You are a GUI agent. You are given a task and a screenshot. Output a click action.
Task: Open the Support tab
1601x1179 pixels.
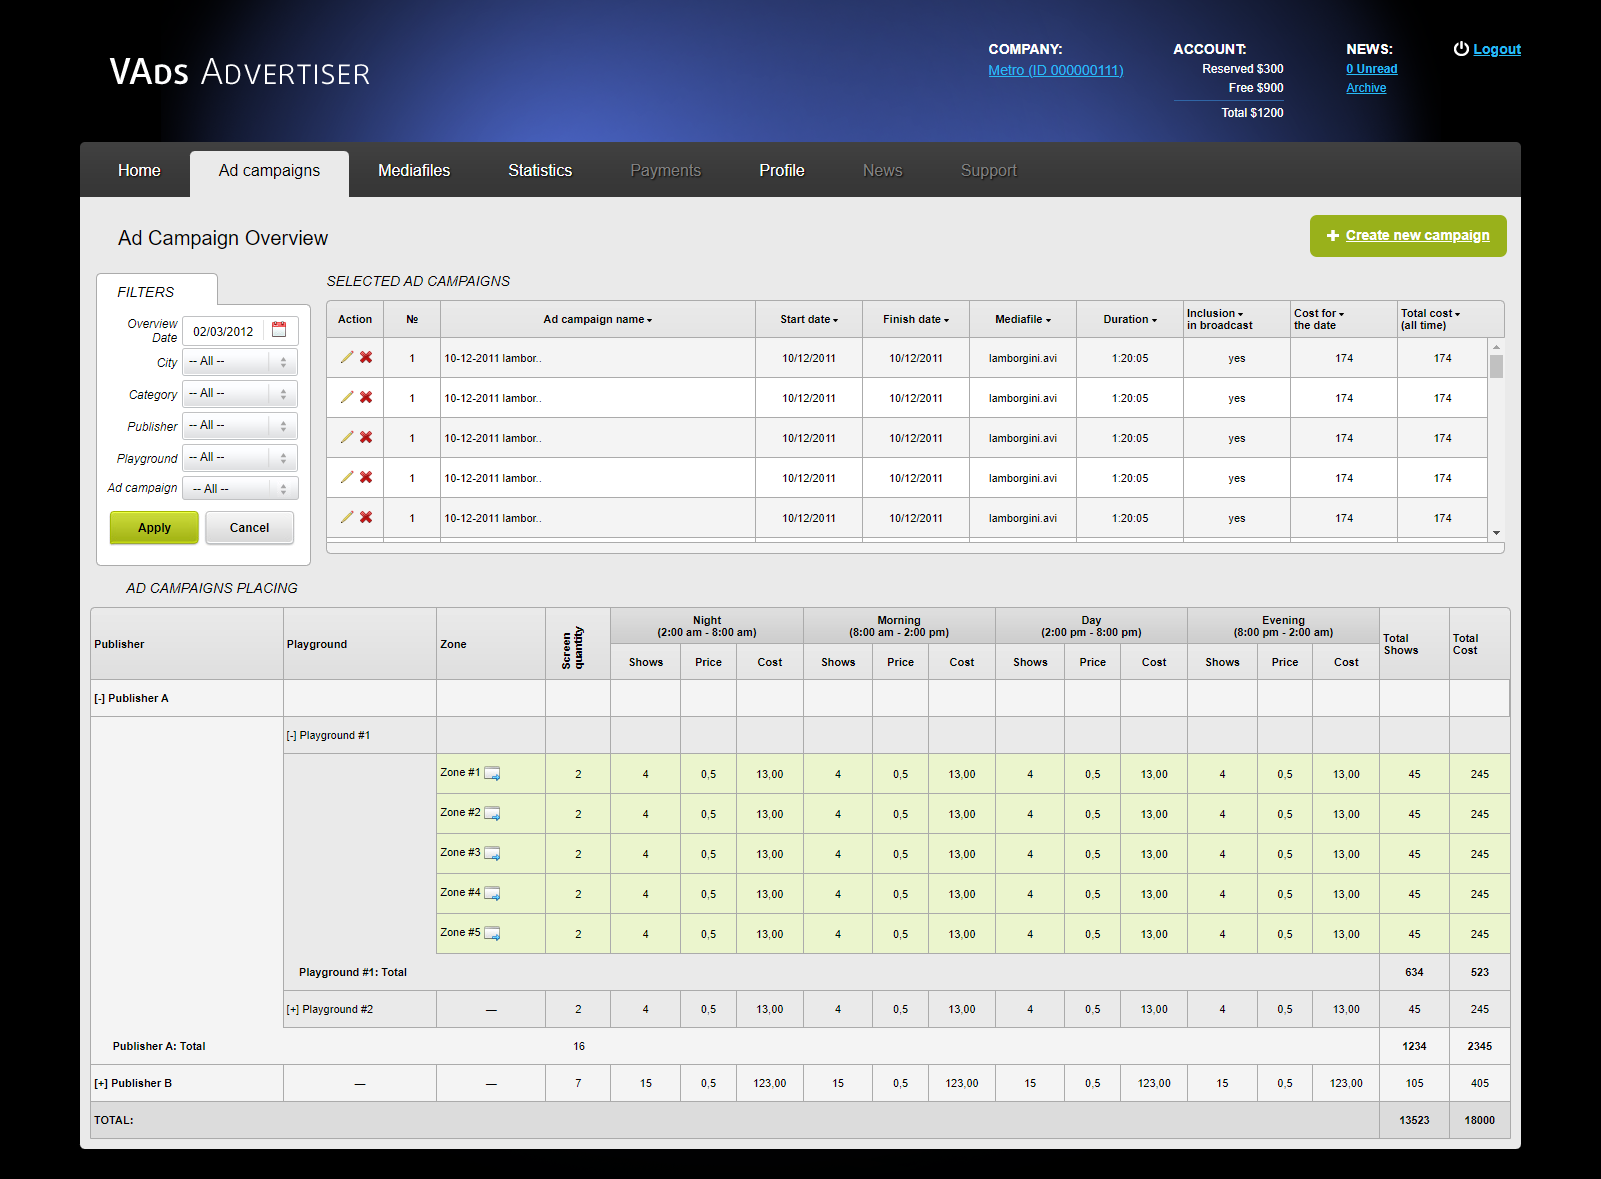coord(989,170)
